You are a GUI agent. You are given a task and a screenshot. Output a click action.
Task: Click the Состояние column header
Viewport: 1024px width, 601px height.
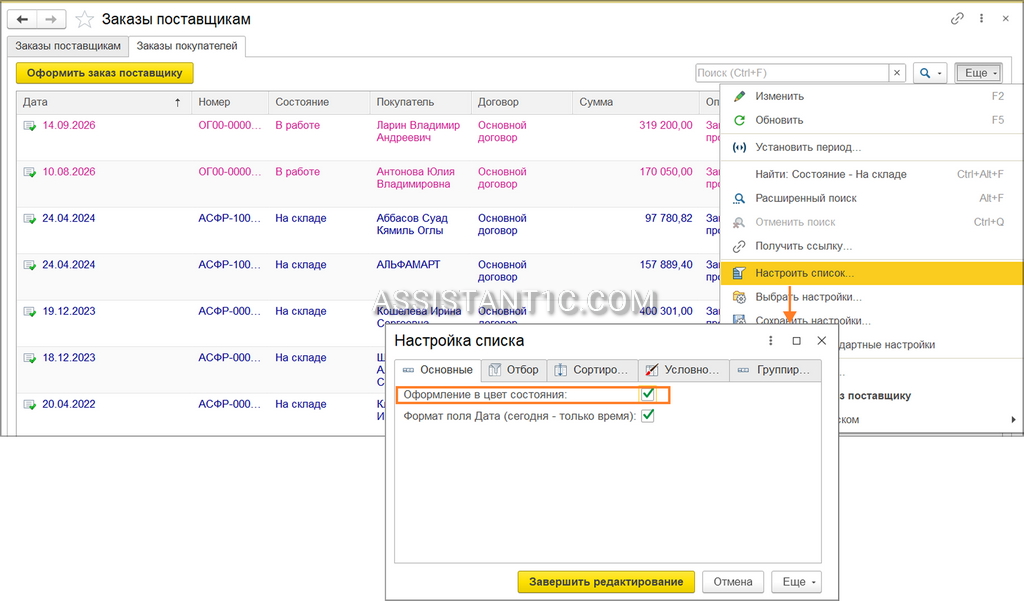tap(319, 102)
